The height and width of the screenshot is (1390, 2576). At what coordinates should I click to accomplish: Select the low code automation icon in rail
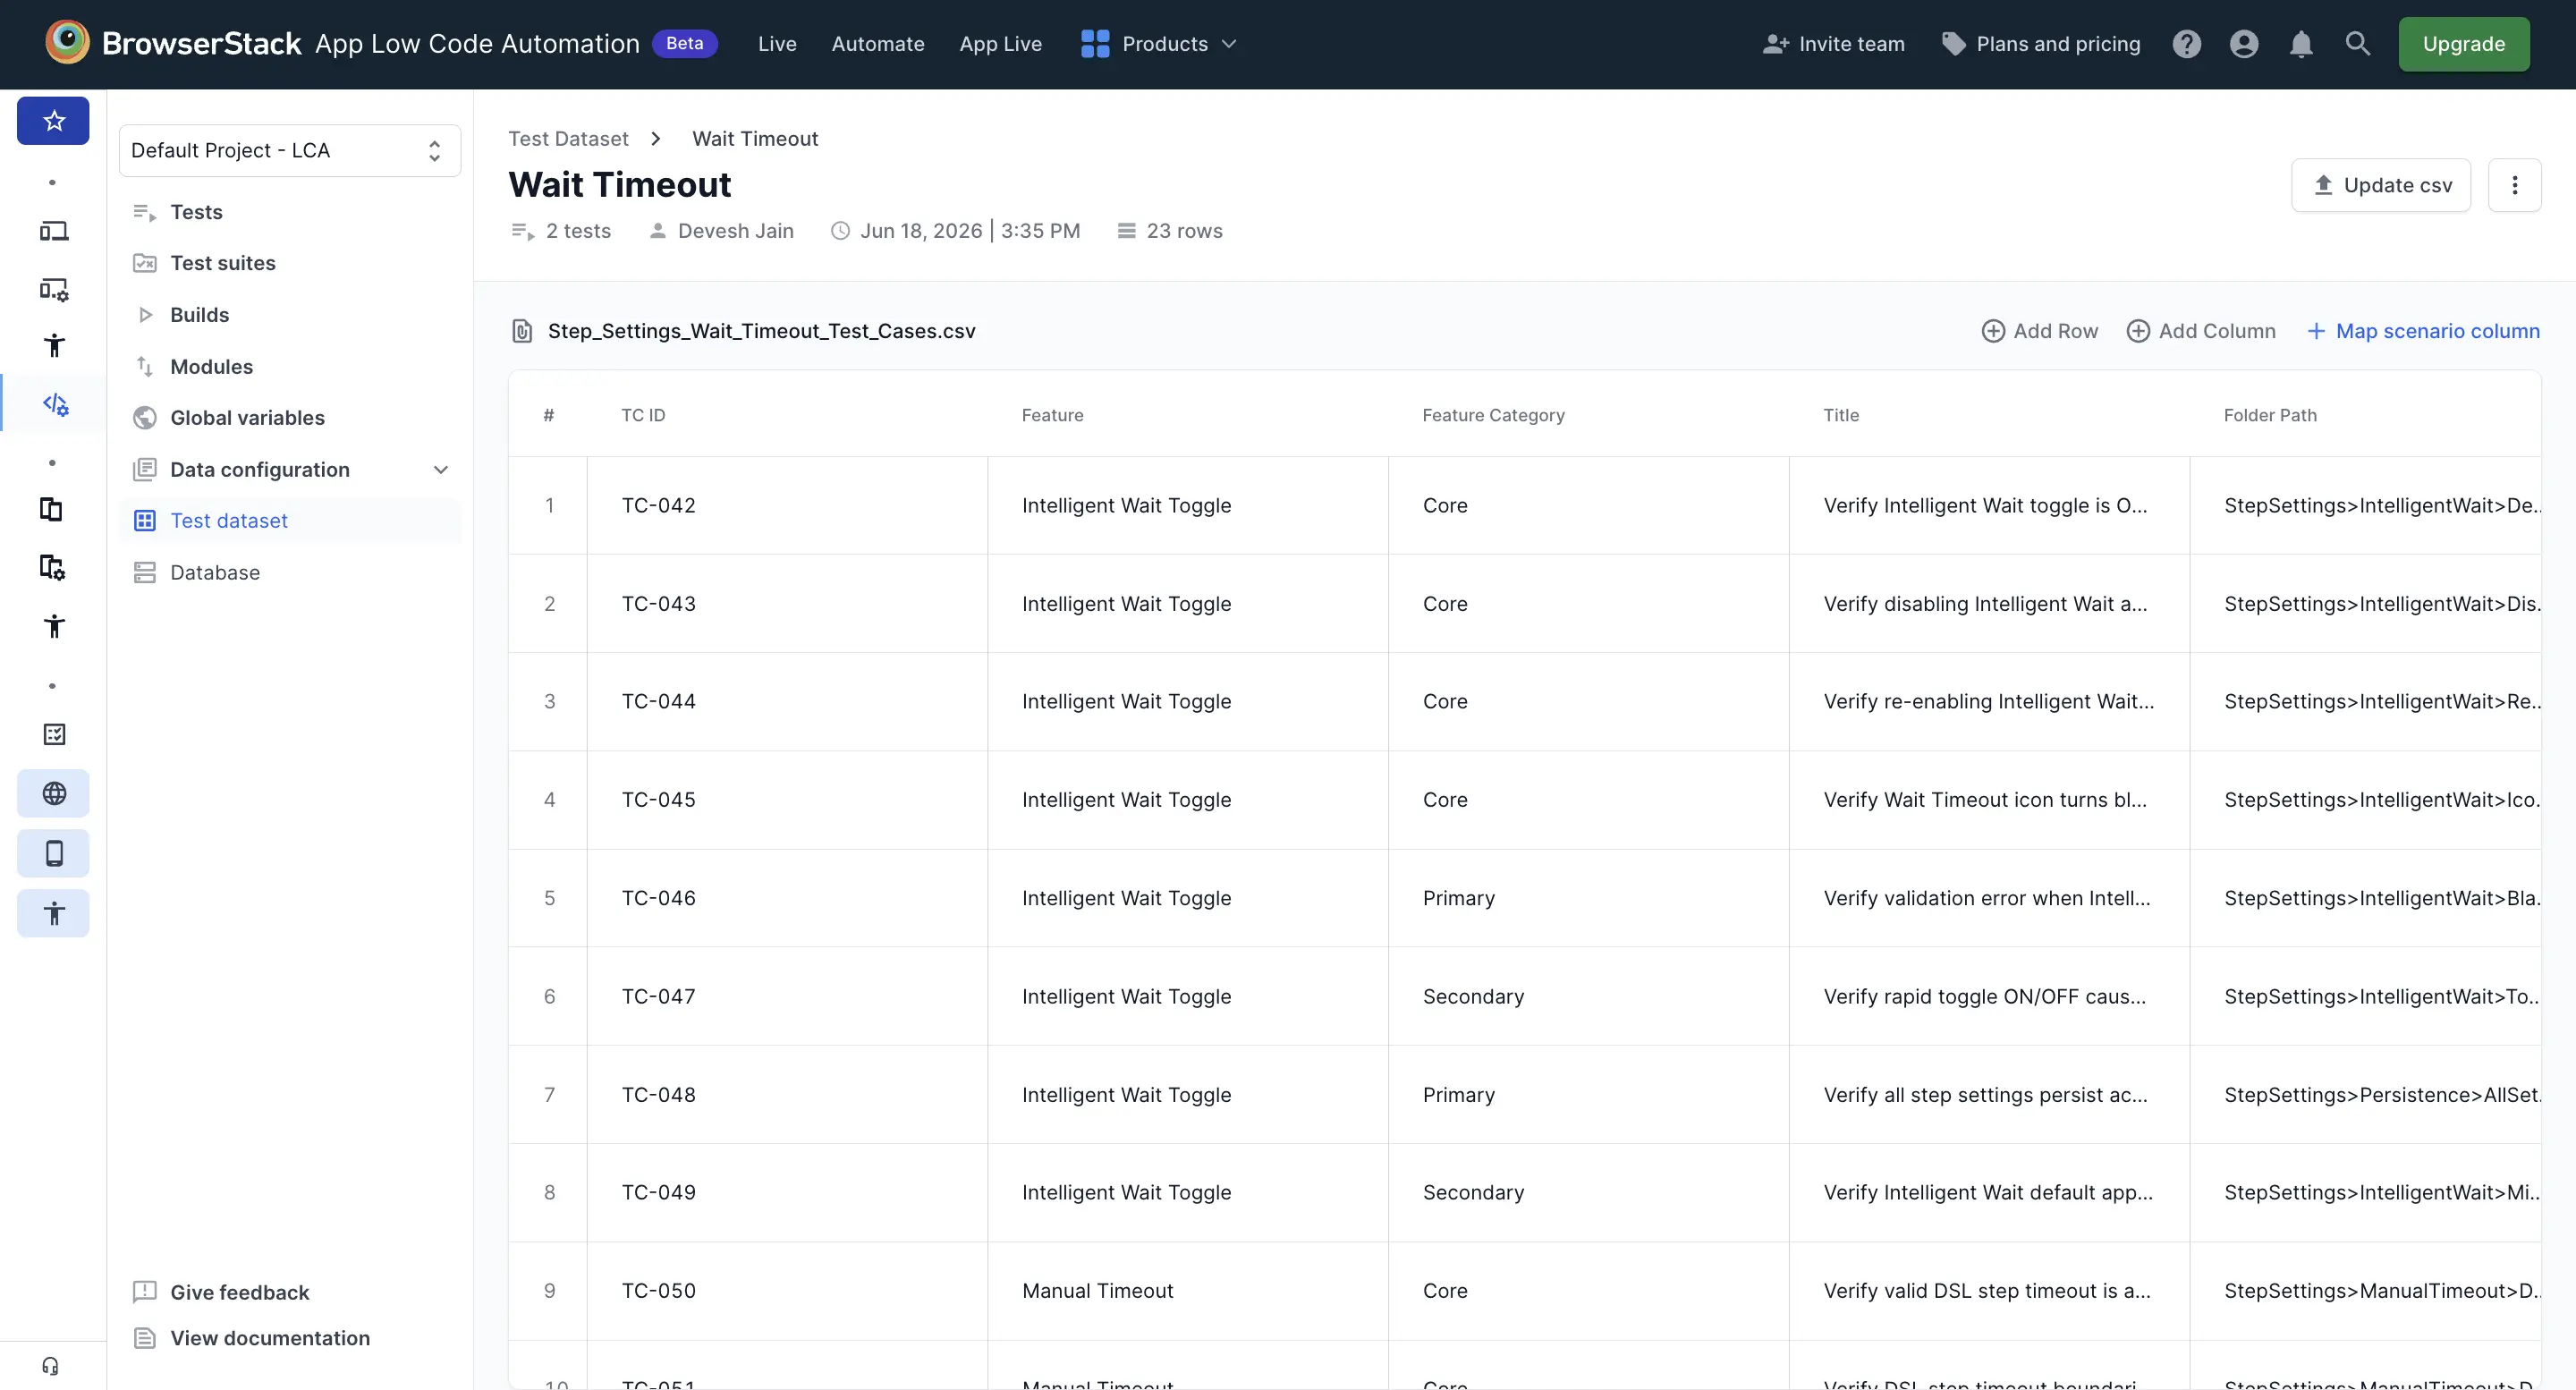[55, 404]
